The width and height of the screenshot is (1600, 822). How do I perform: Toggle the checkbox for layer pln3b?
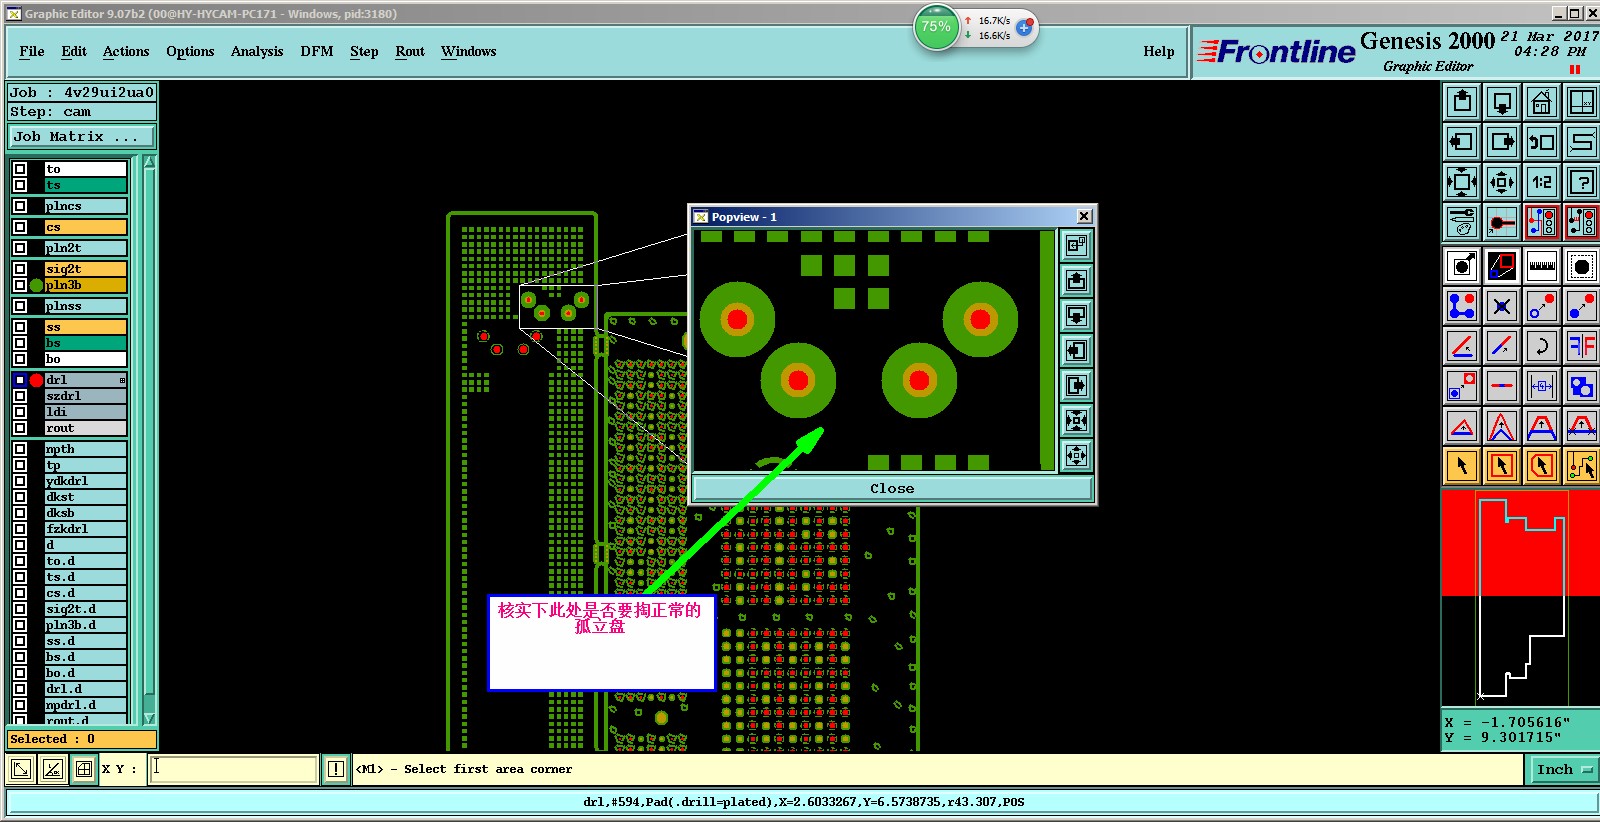pos(20,285)
